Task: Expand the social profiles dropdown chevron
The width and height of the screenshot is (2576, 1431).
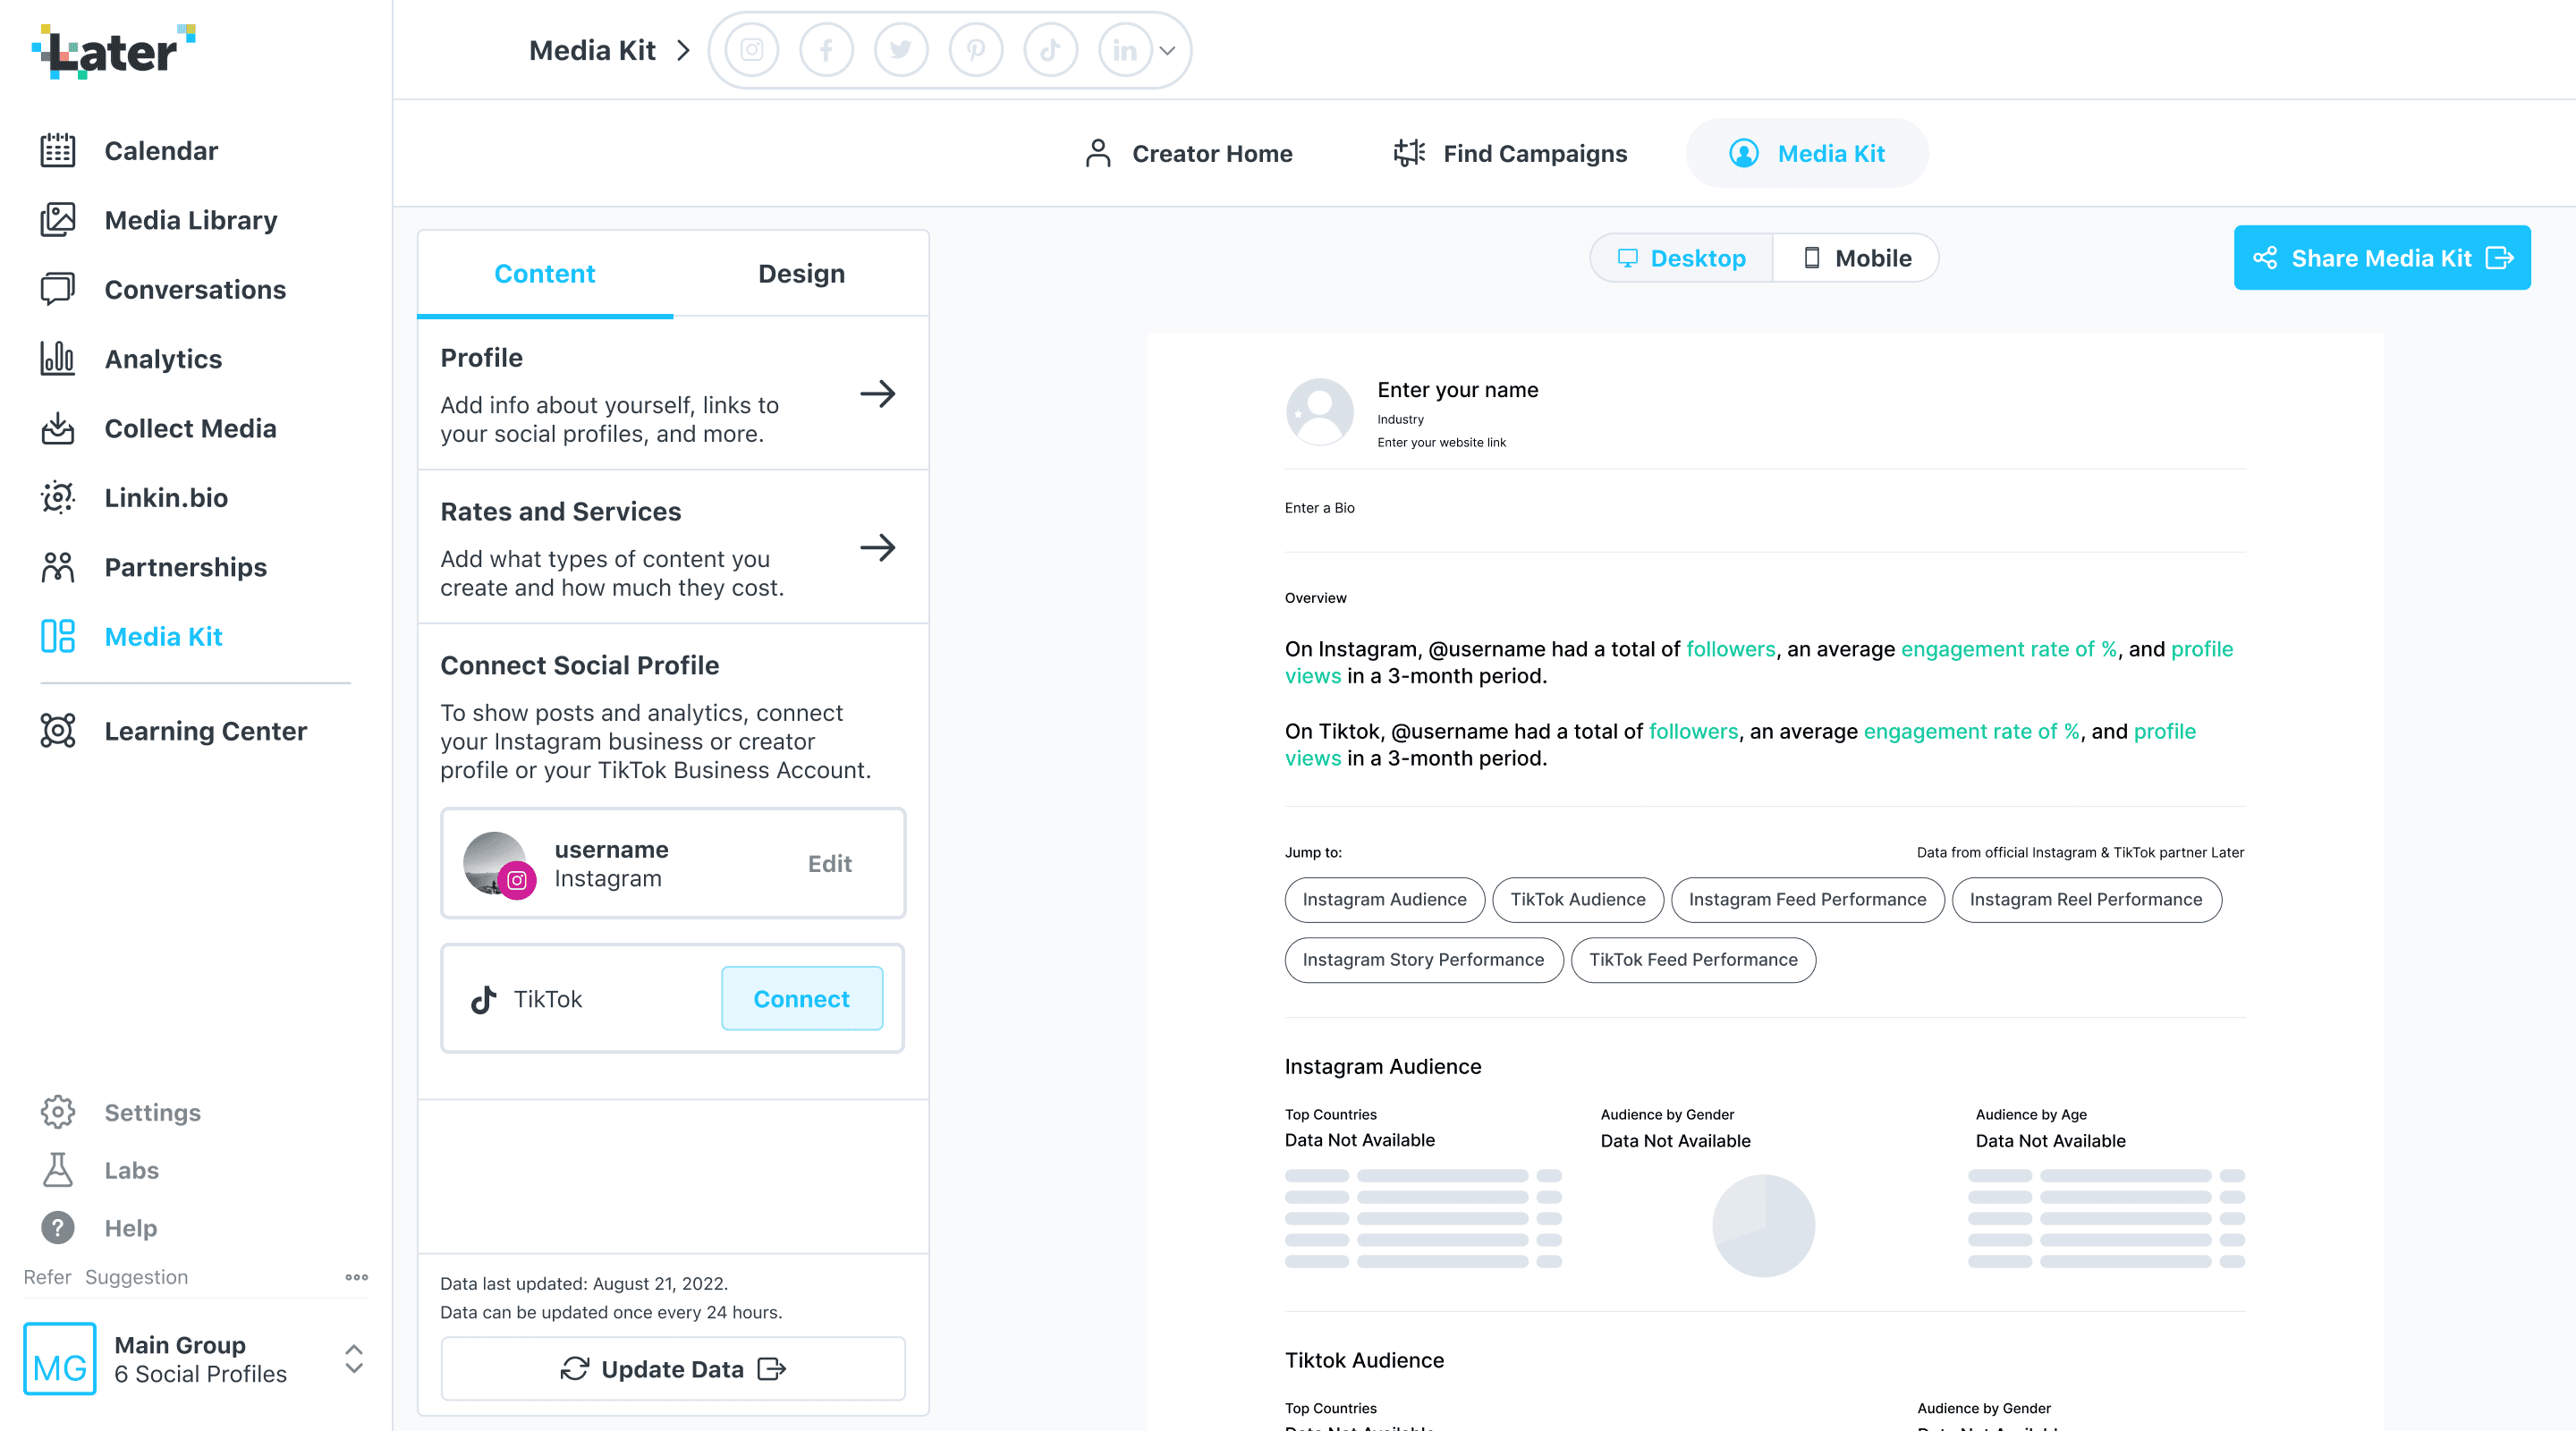Action: point(1167,50)
